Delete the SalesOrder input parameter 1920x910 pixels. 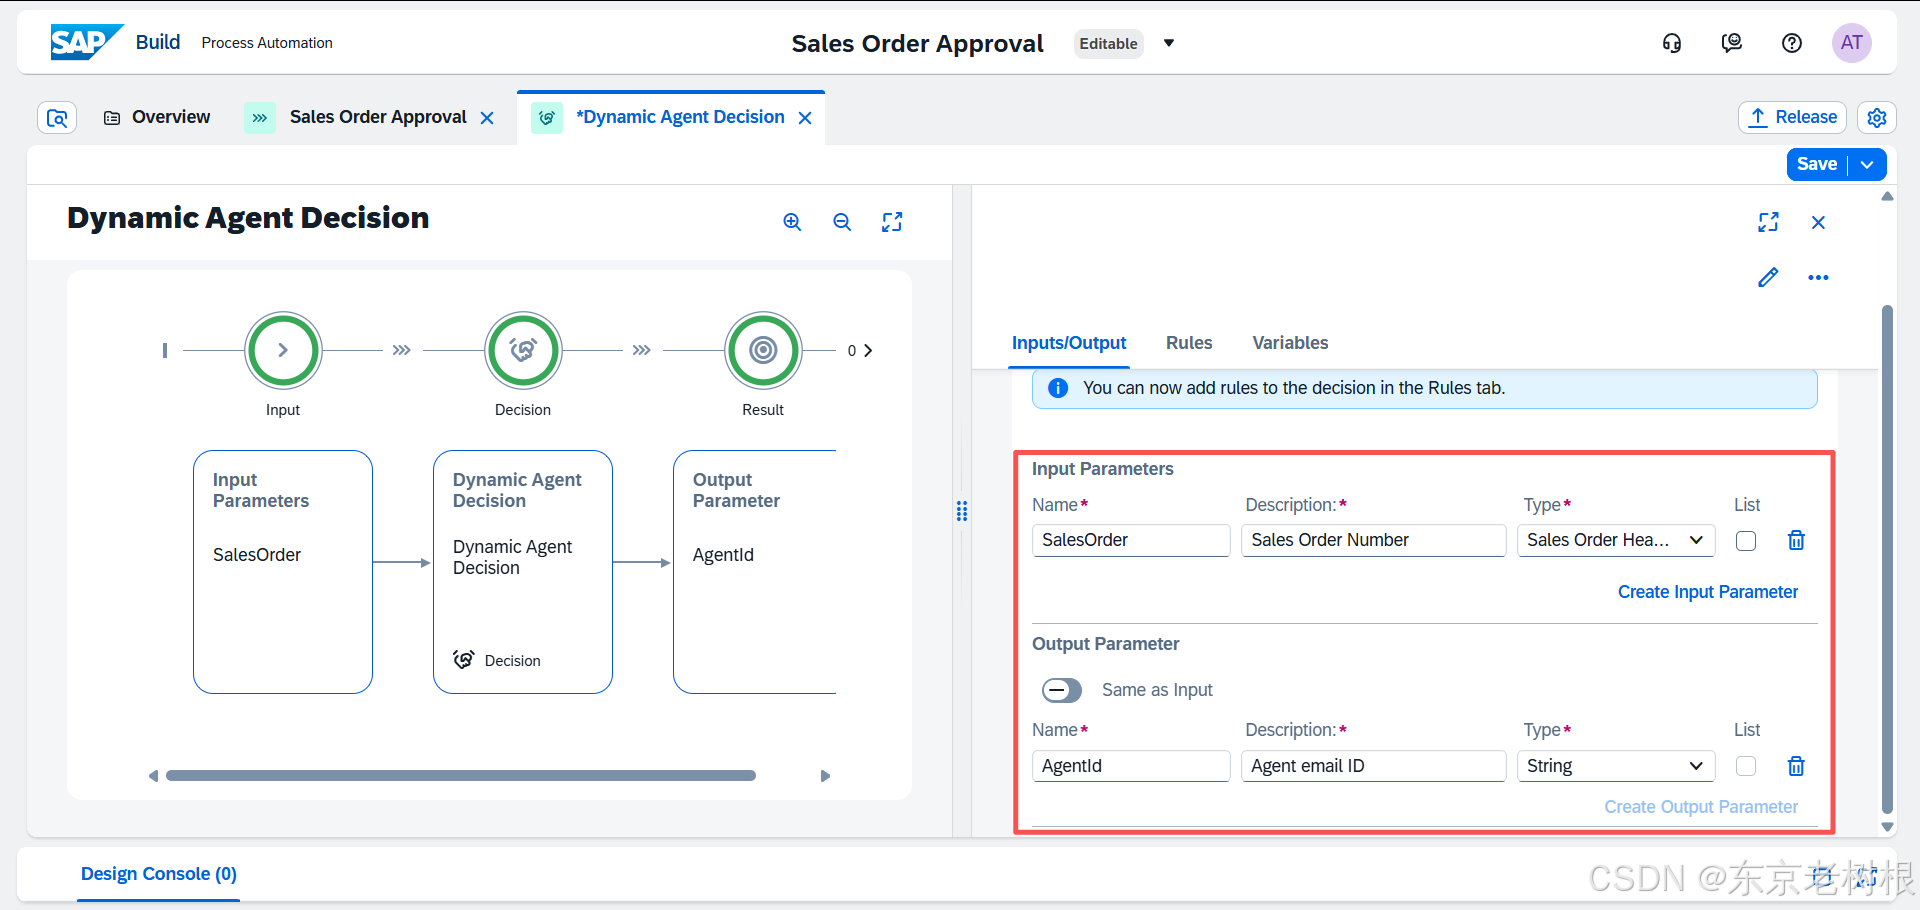pos(1796,540)
